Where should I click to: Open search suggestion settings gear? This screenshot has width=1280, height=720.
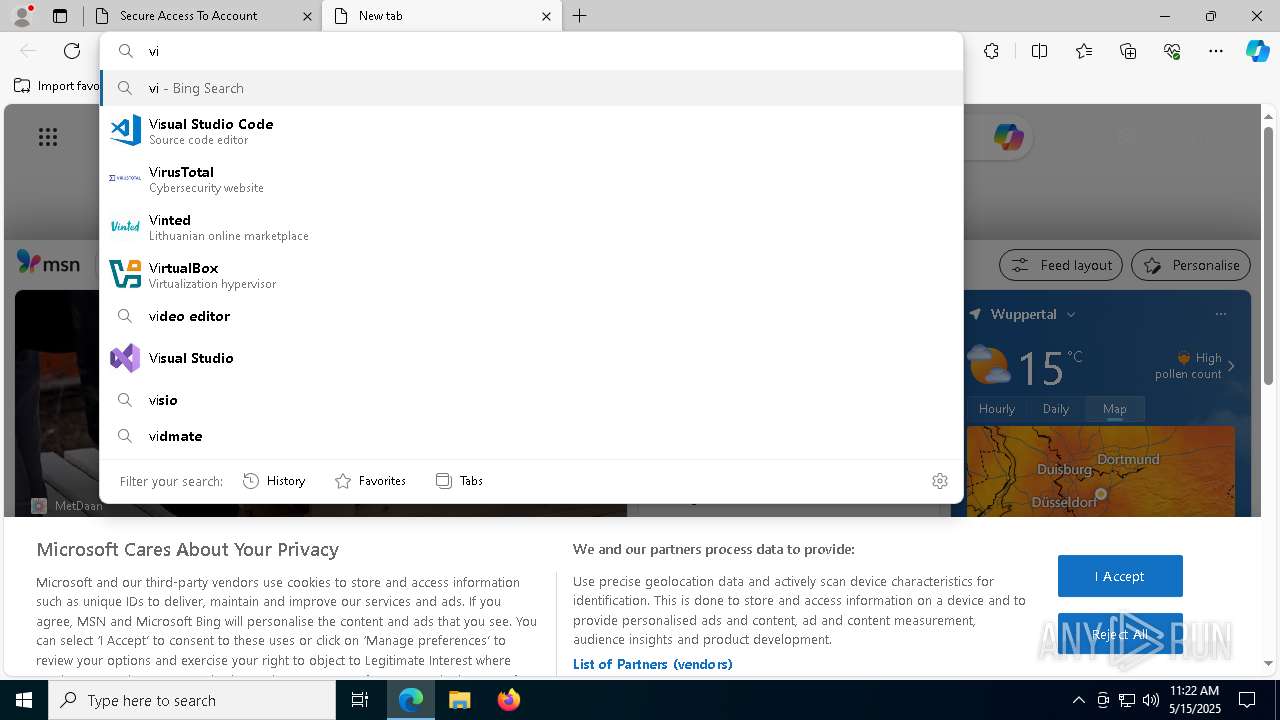click(939, 481)
